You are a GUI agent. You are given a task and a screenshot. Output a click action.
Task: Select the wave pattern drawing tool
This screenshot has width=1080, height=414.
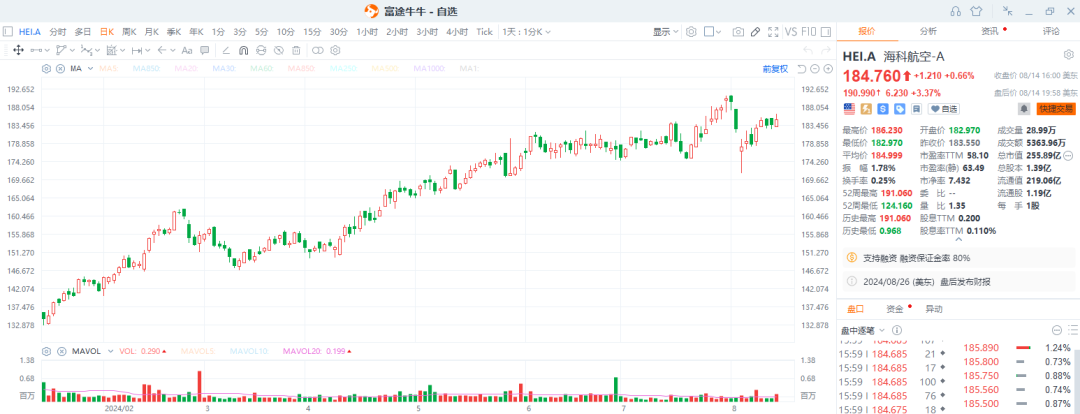pyautogui.click(x=87, y=50)
